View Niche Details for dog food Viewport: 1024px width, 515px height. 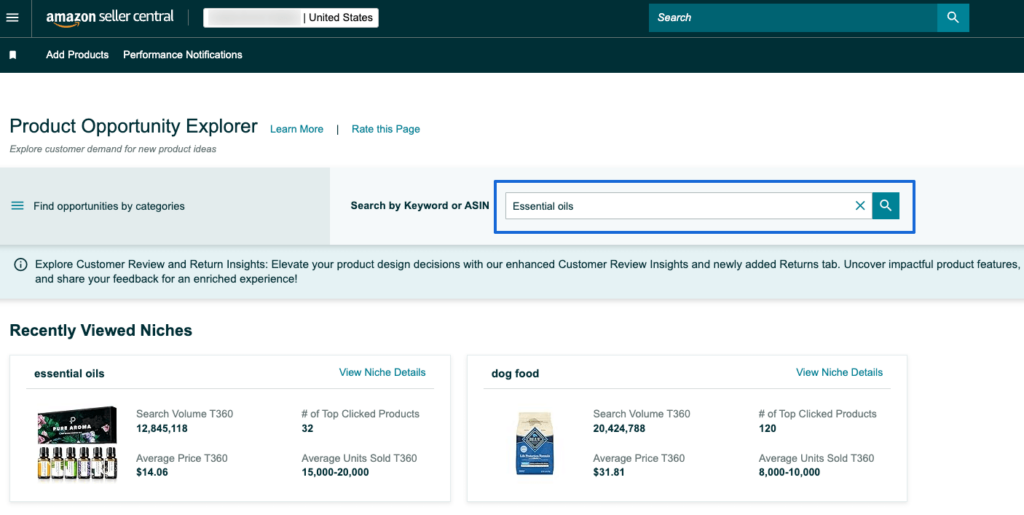pyautogui.click(x=839, y=372)
